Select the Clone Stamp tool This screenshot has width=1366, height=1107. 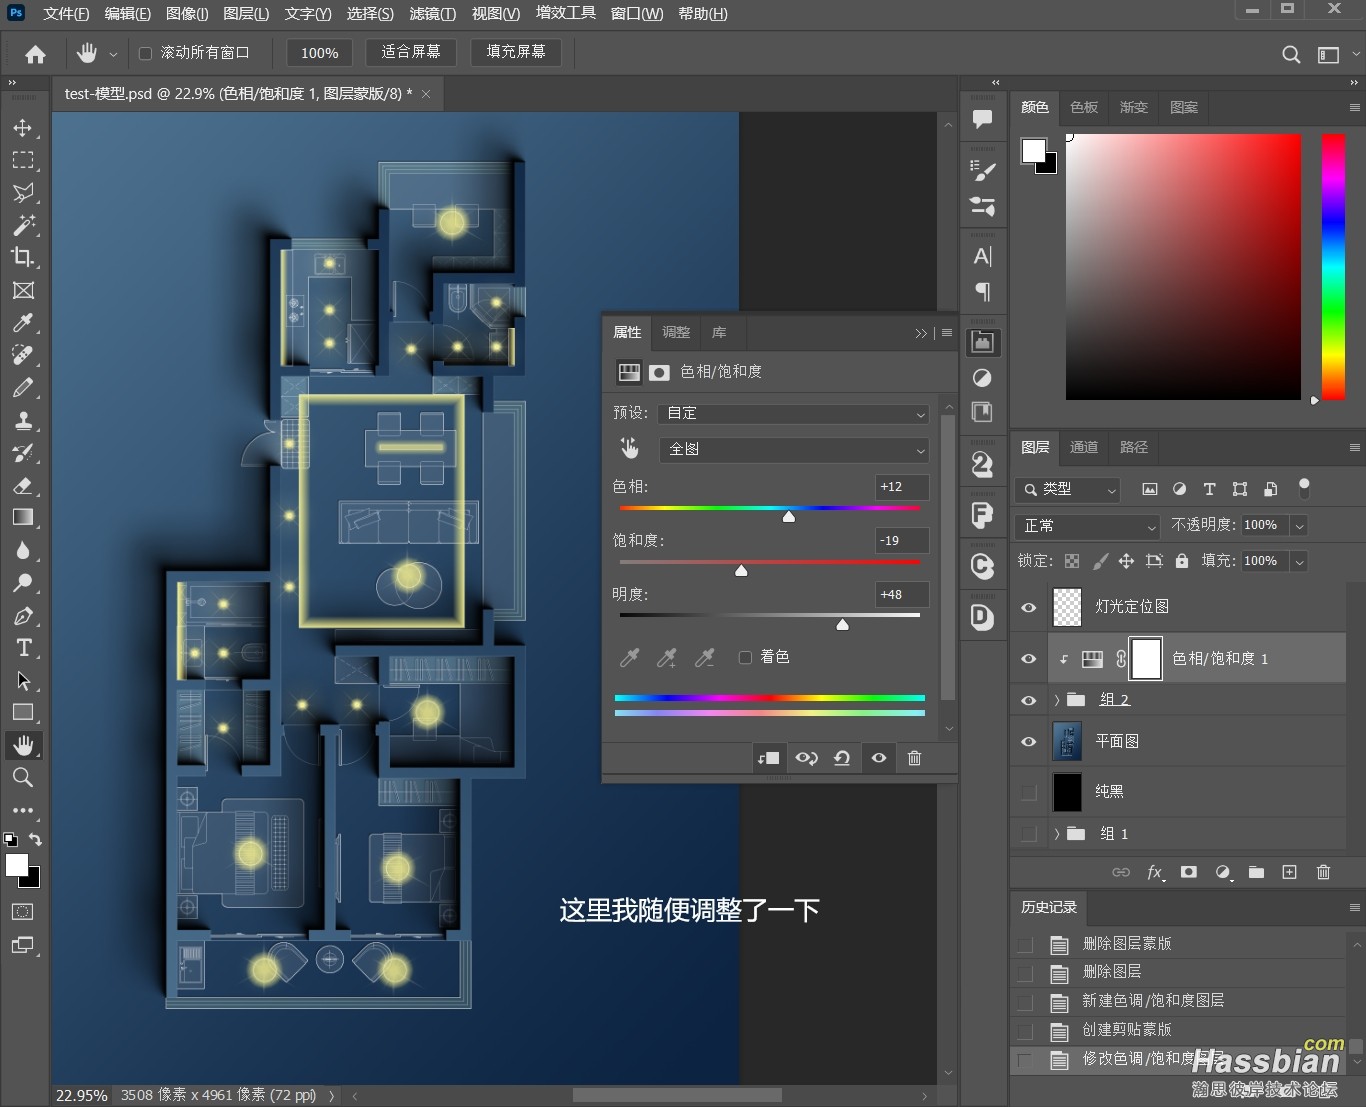(x=23, y=420)
